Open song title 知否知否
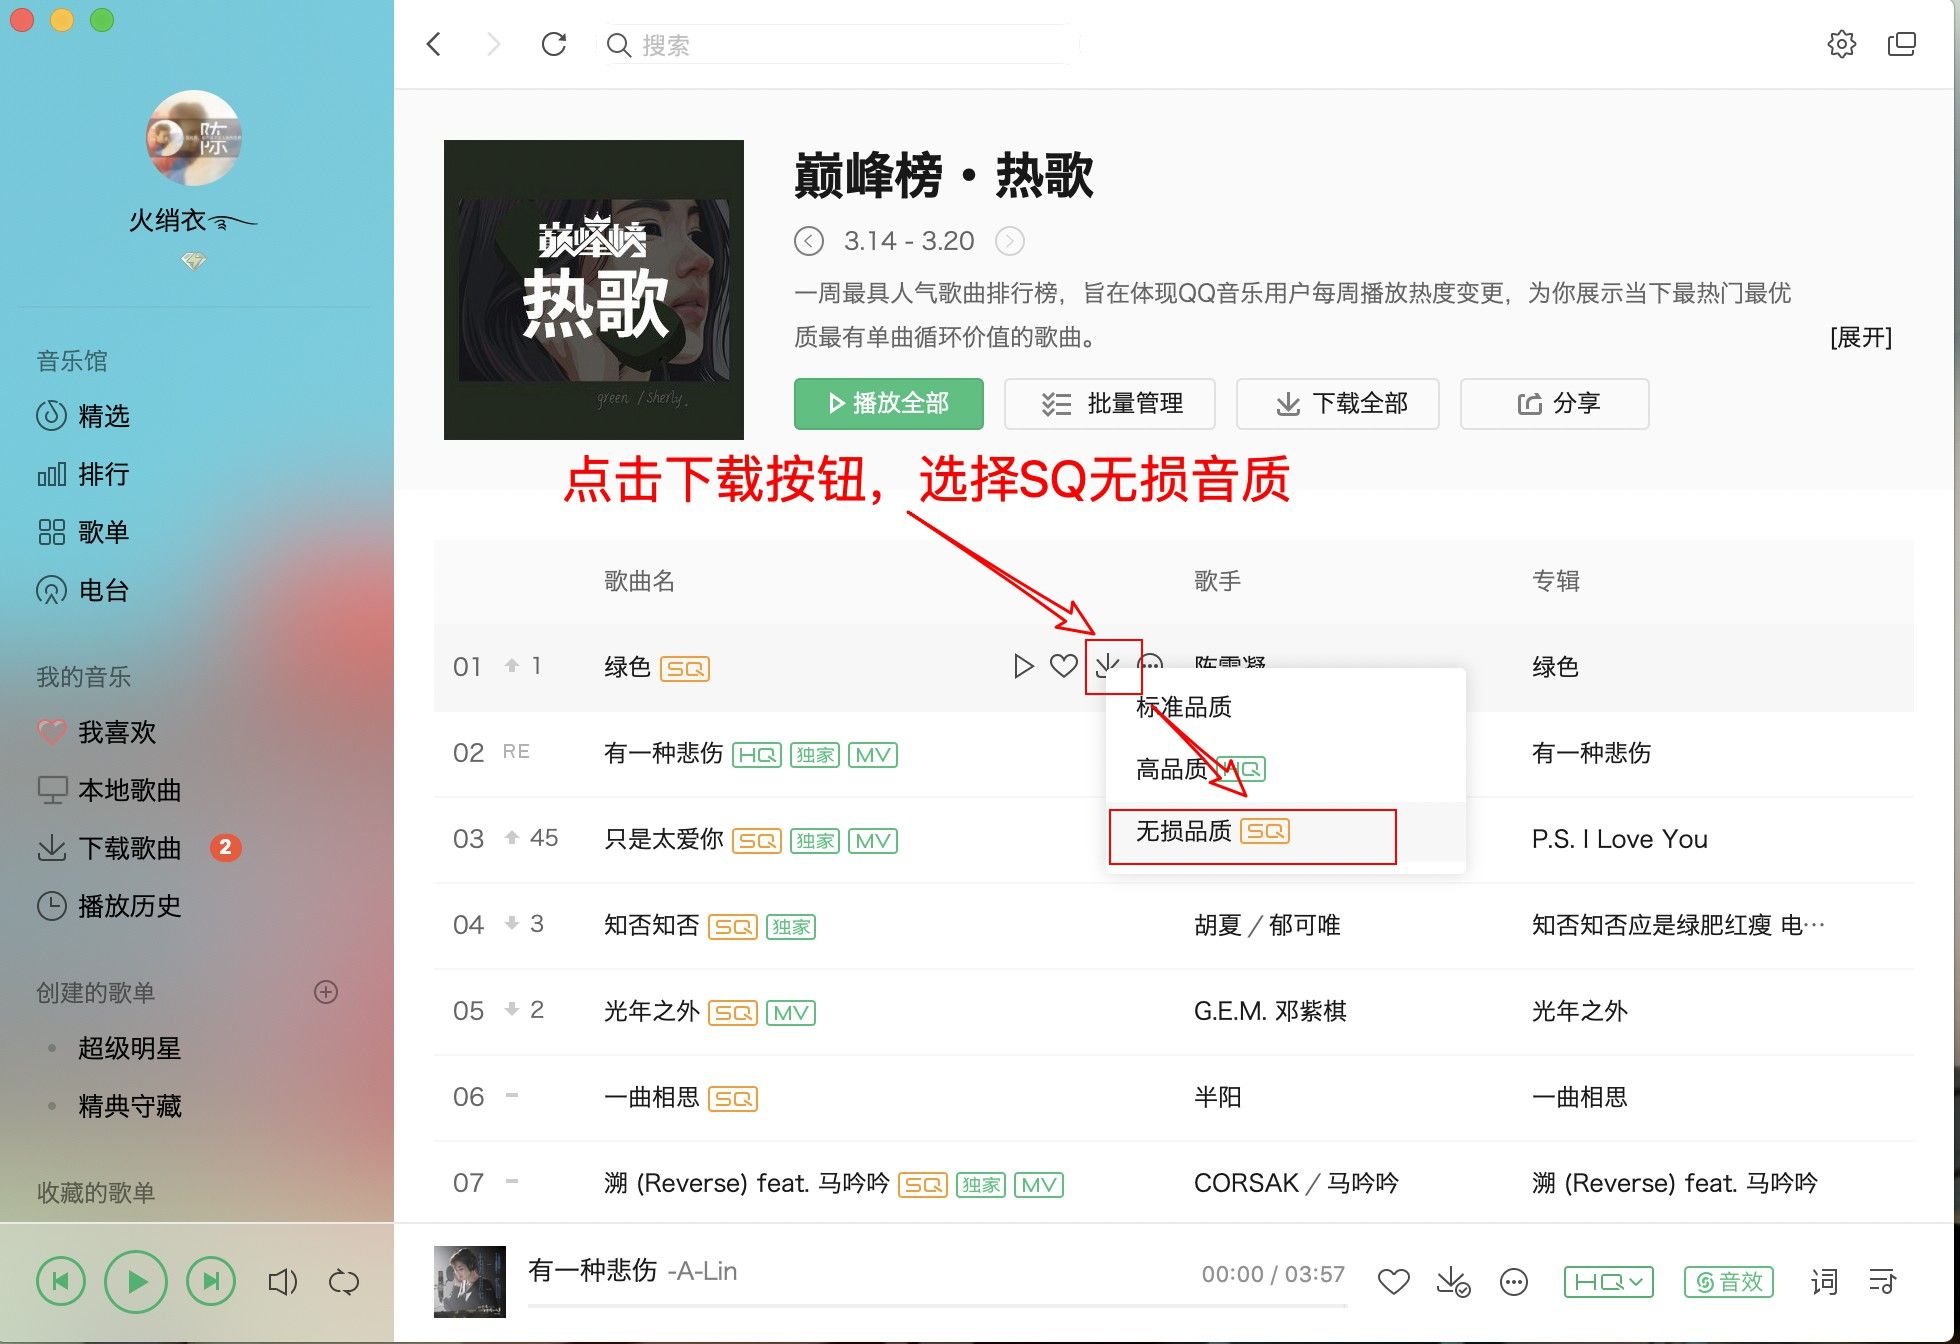The image size is (1960, 1344). click(652, 925)
